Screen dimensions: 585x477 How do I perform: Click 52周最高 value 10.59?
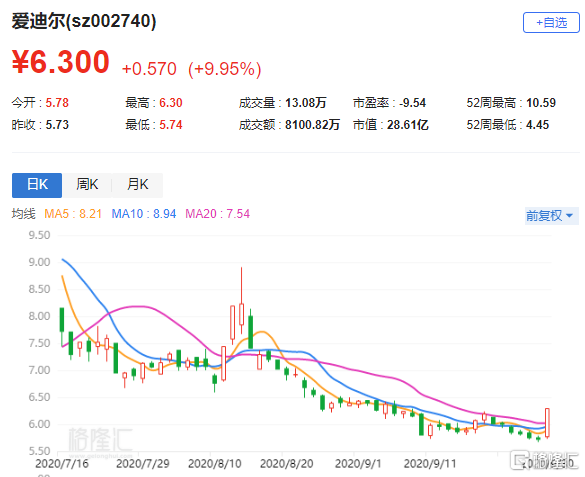[x=541, y=103]
